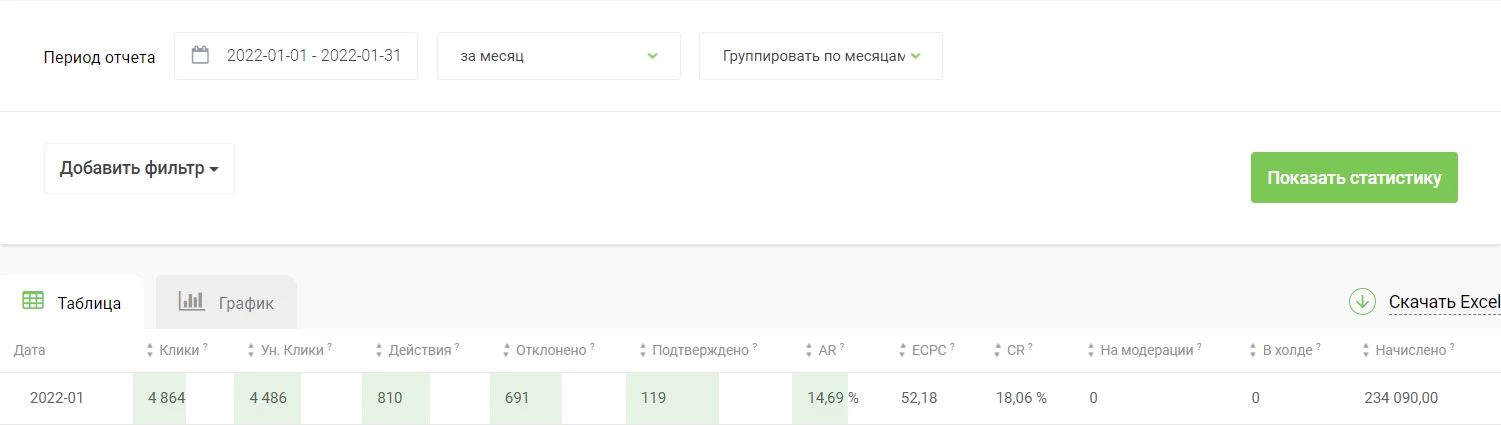Screen dimensions: 1501x425
Task: Sort by Ун. Клики column arrows
Action: 252,351
